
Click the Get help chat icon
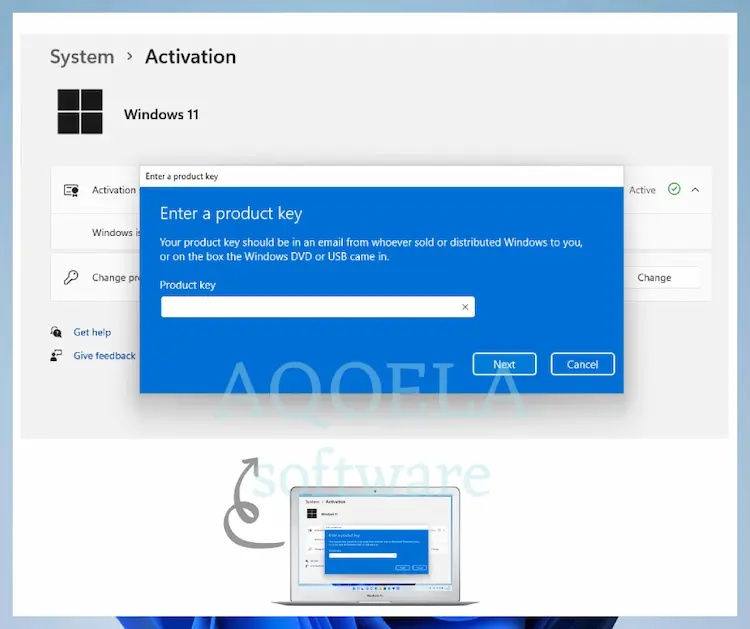click(x=56, y=331)
